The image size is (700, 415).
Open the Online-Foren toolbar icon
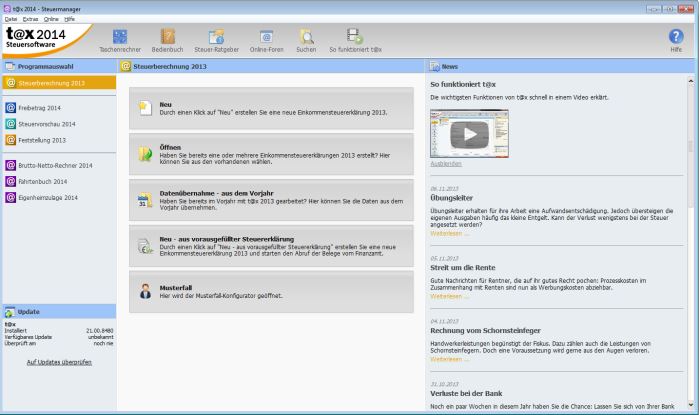click(x=267, y=39)
